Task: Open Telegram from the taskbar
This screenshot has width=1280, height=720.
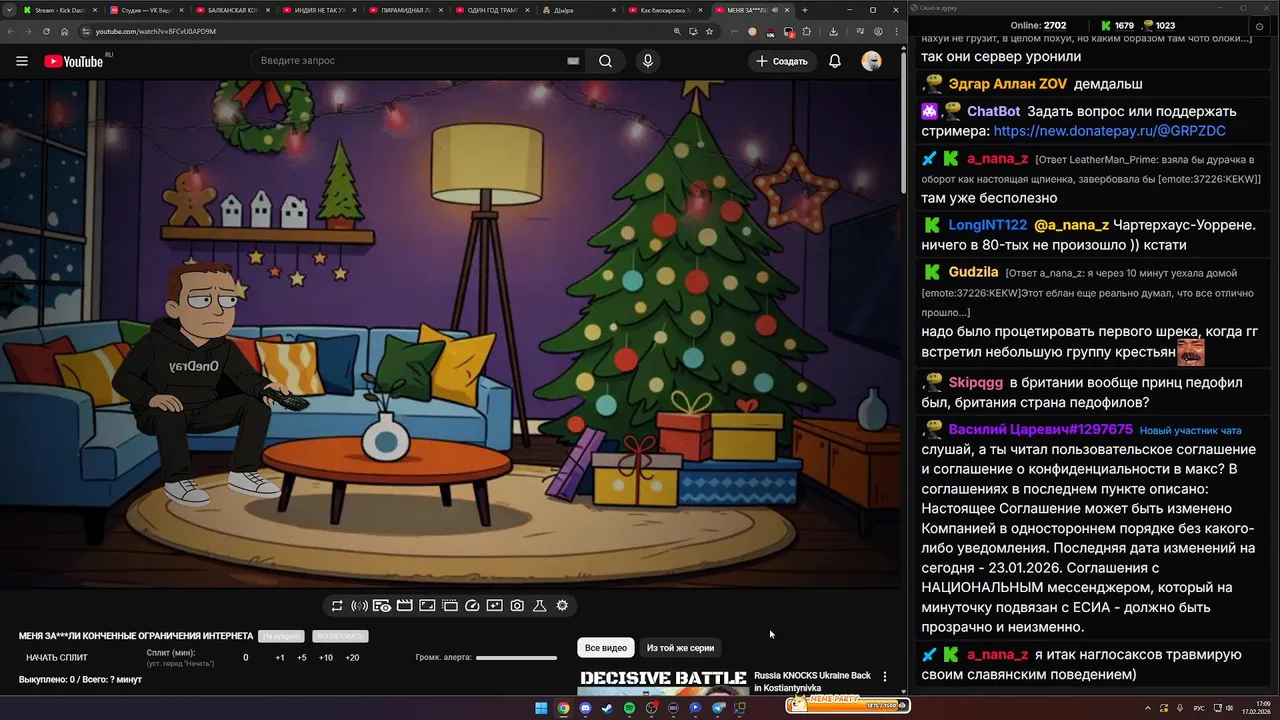Action: pyautogui.click(x=718, y=708)
